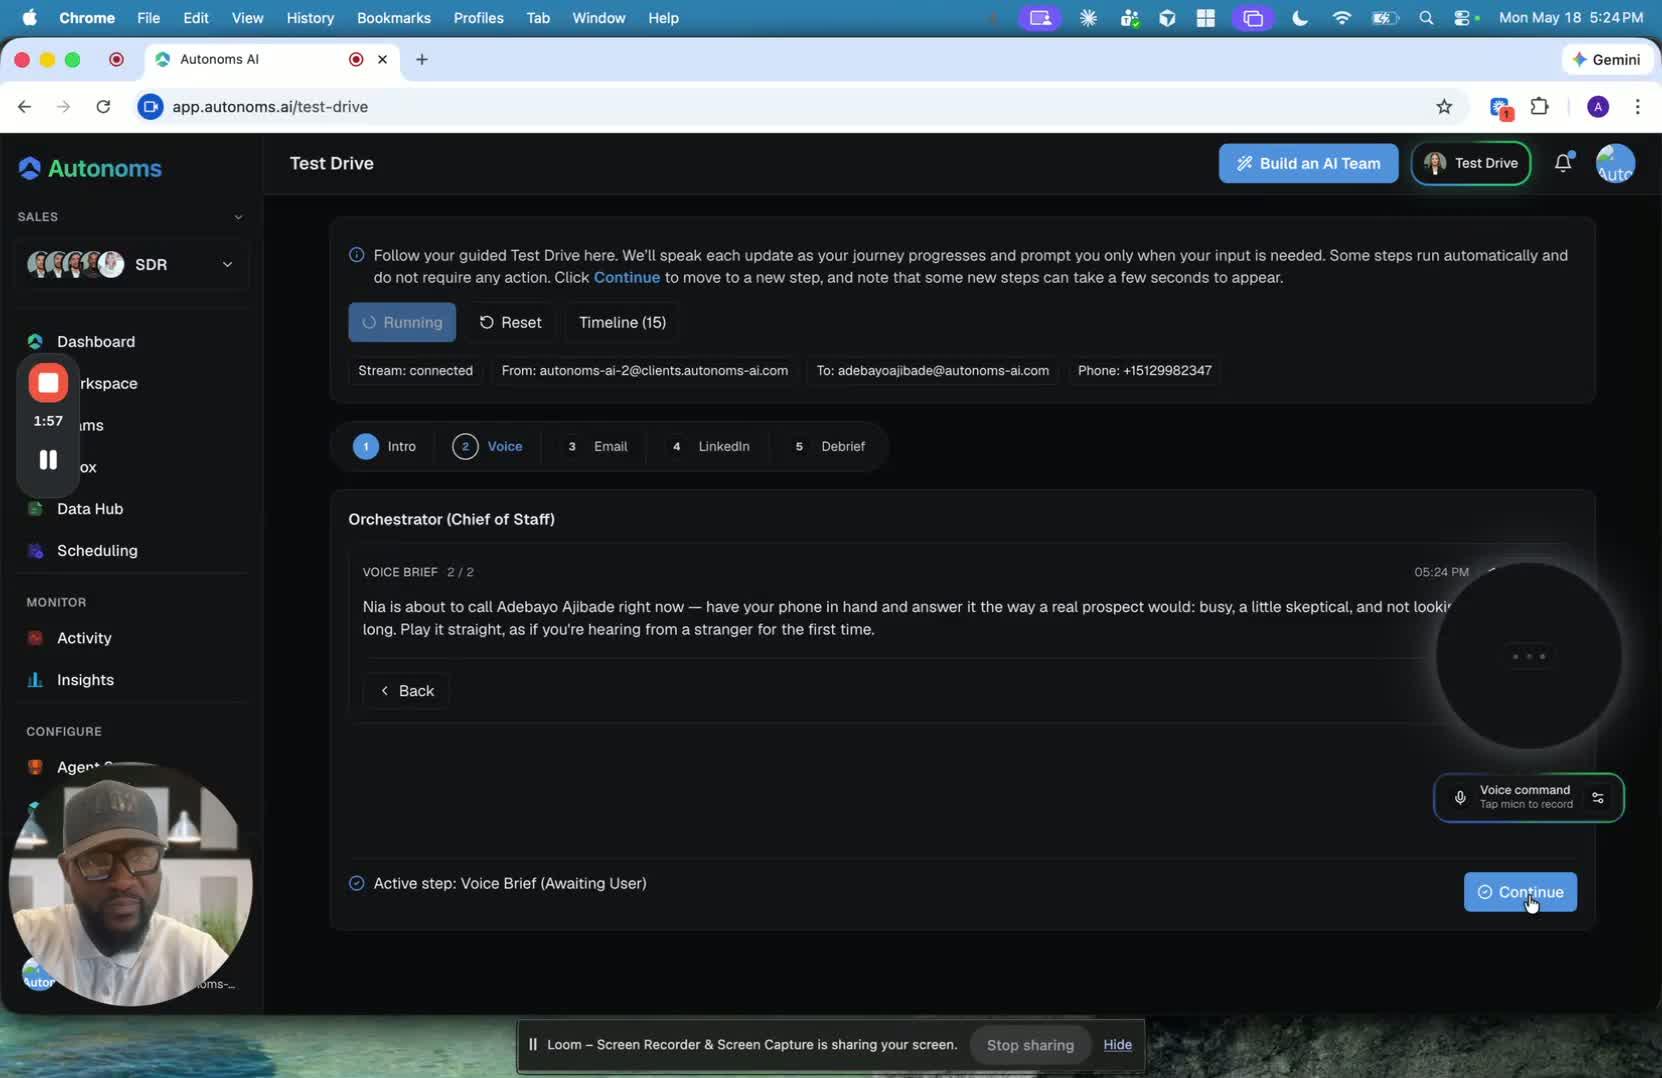Open the Chrome File menu
The height and width of the screenshot is (1078, 1662).
[x=148, y=18]
